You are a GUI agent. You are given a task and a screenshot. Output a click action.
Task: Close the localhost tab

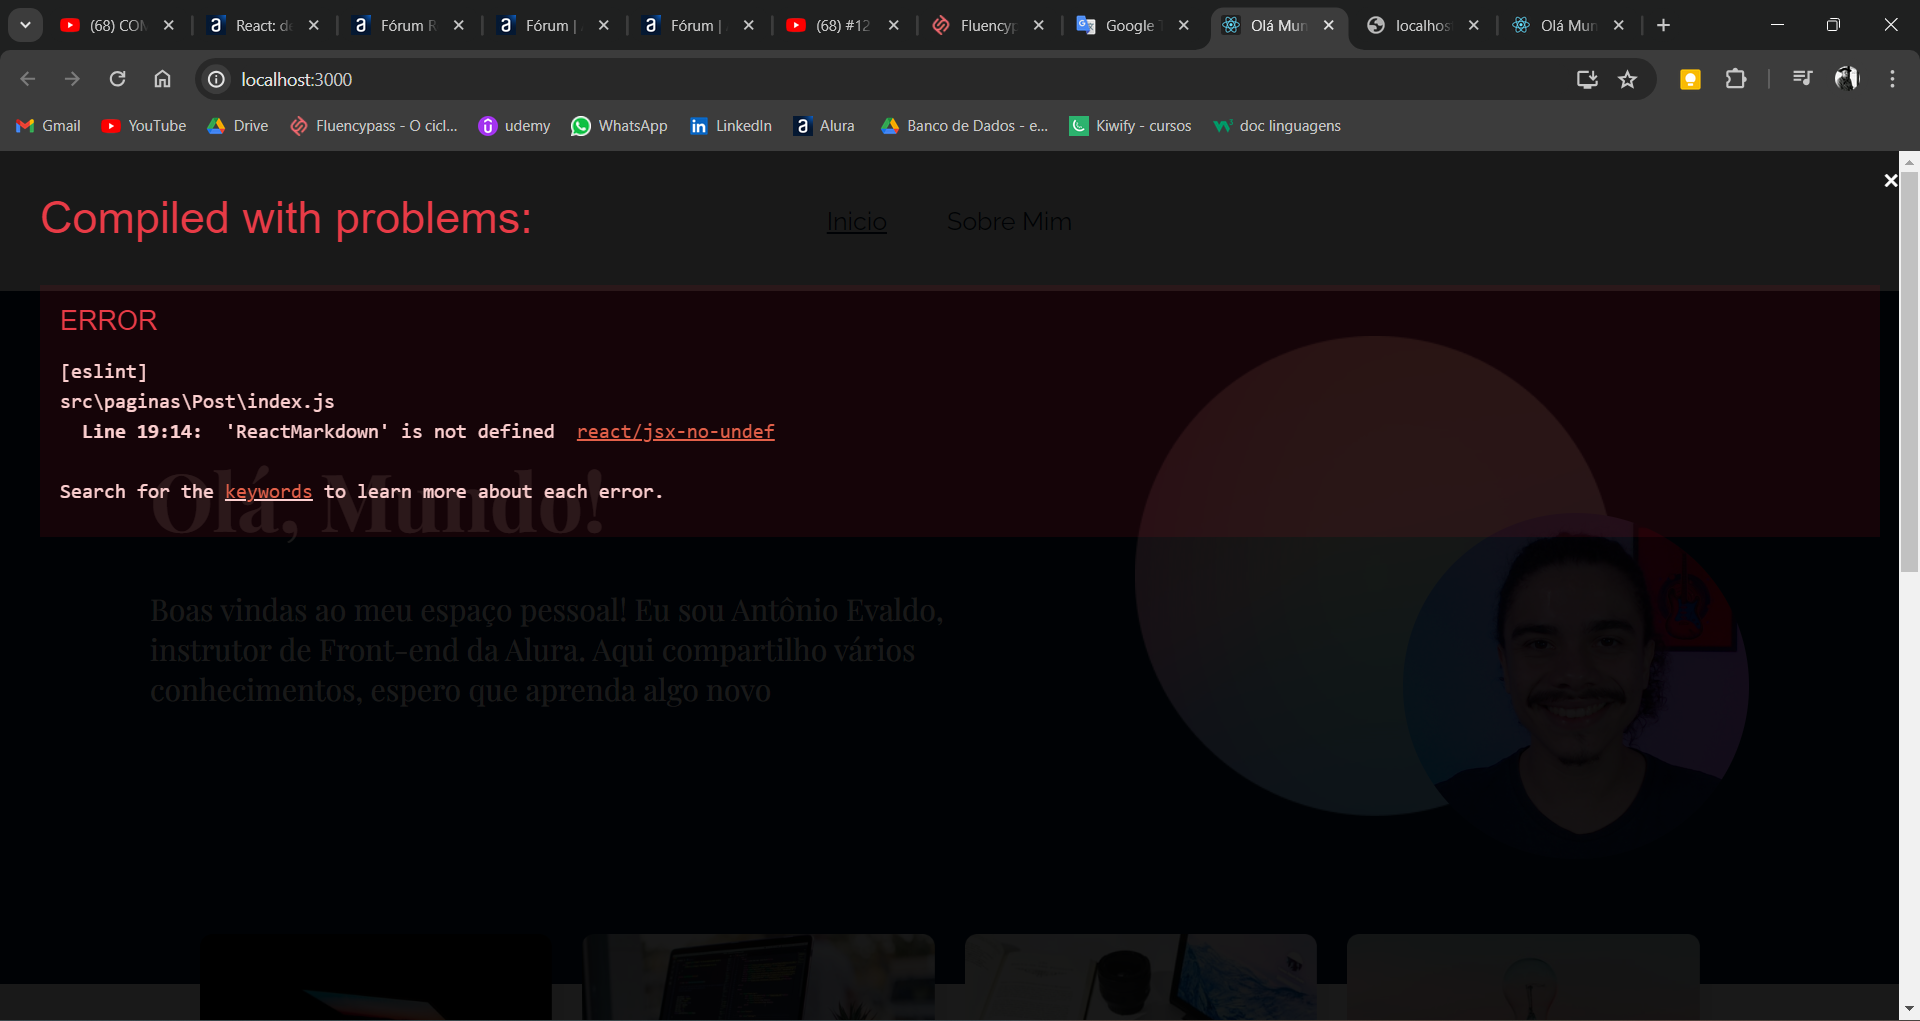[1474, 25]
